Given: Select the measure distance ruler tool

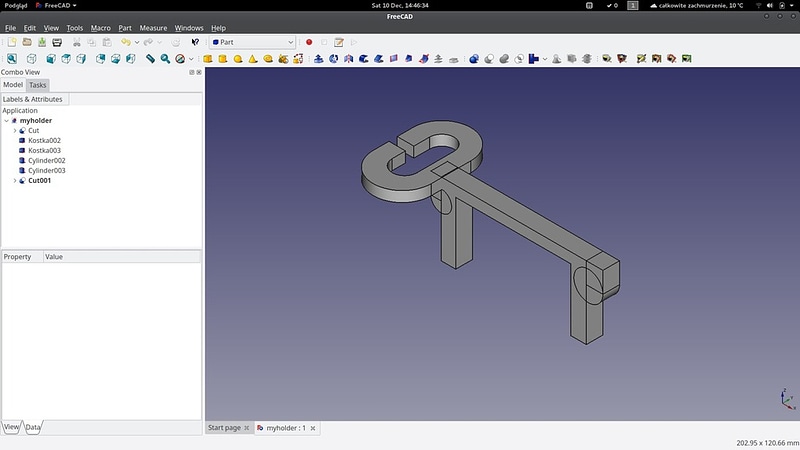Looking at the screenshot, I should click(x=150, y=59).
